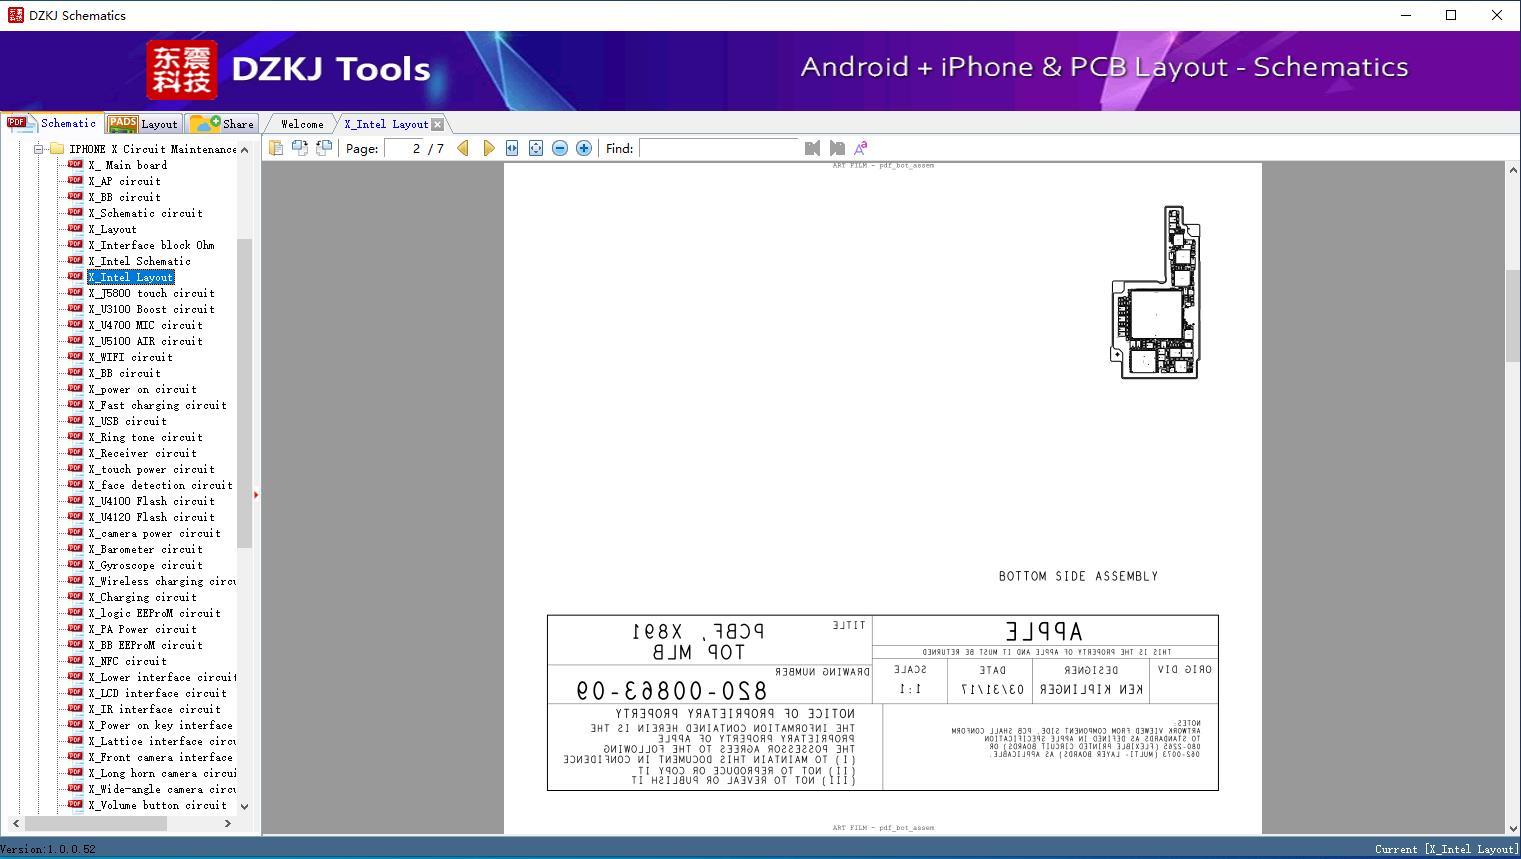The image size is (1521, 859).
Task: Open X_Charging circuit
Action: tap(142, 597)
